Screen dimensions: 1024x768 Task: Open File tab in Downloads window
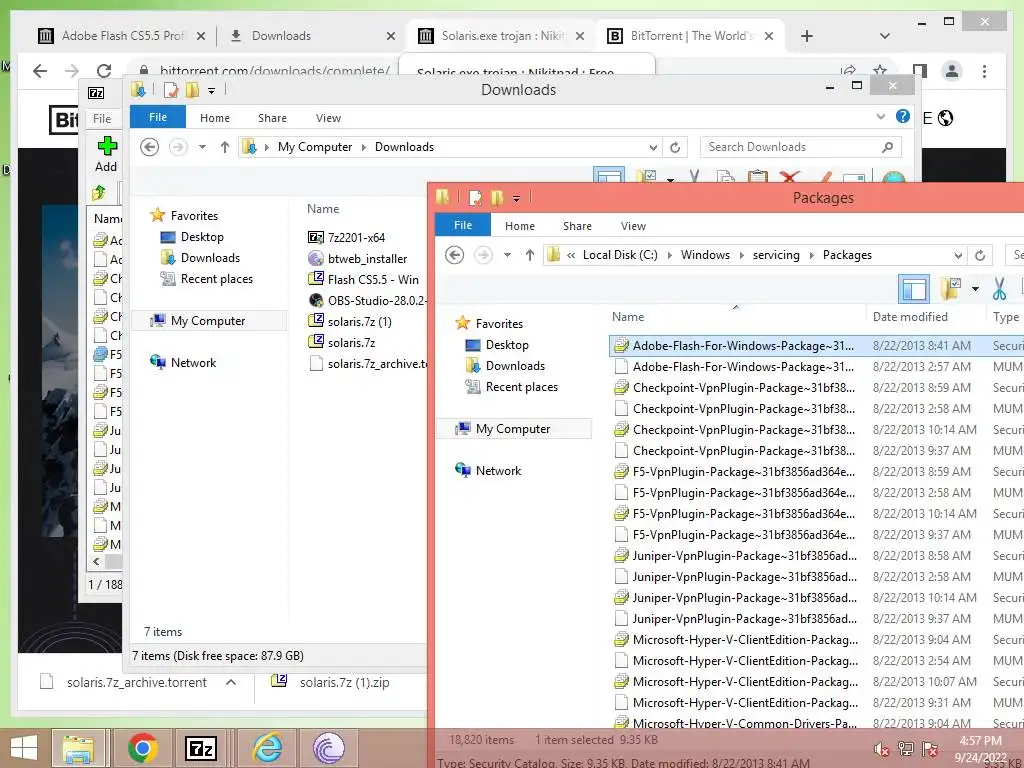(157, 117)
